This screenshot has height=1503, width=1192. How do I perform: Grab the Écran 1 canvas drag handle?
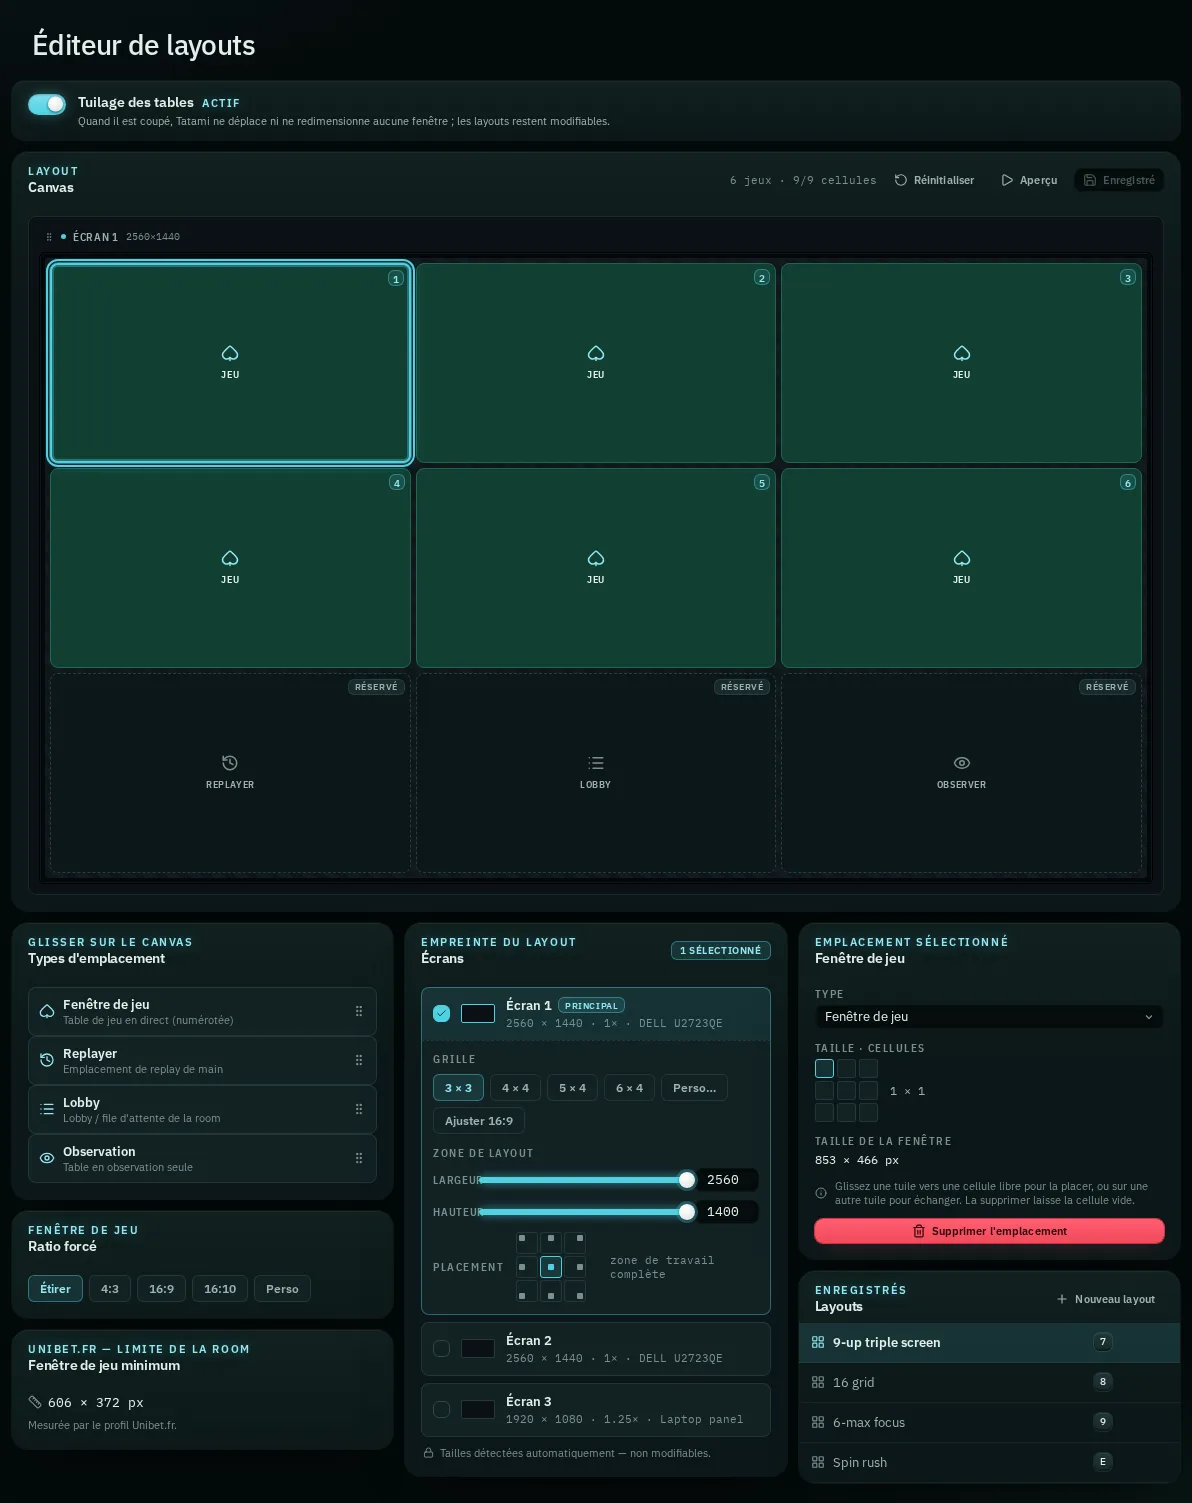[x=49, y=237]
